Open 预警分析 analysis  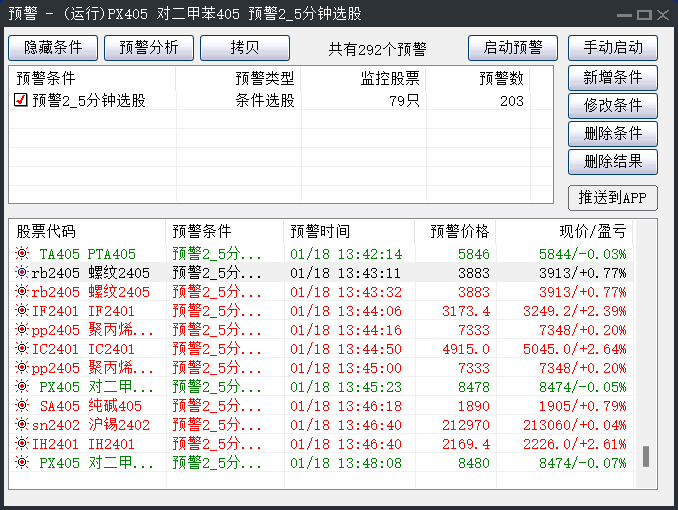tap(149, 48)
